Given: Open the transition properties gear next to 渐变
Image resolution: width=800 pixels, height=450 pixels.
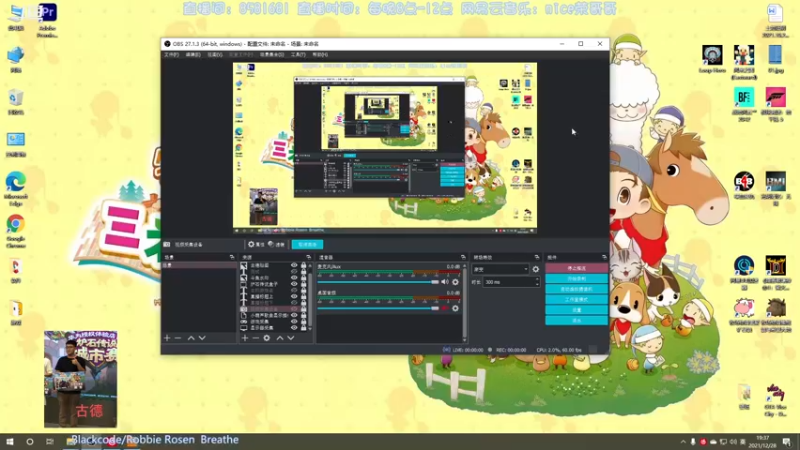Looking at the screenshot, I should [x=536, y=269].
